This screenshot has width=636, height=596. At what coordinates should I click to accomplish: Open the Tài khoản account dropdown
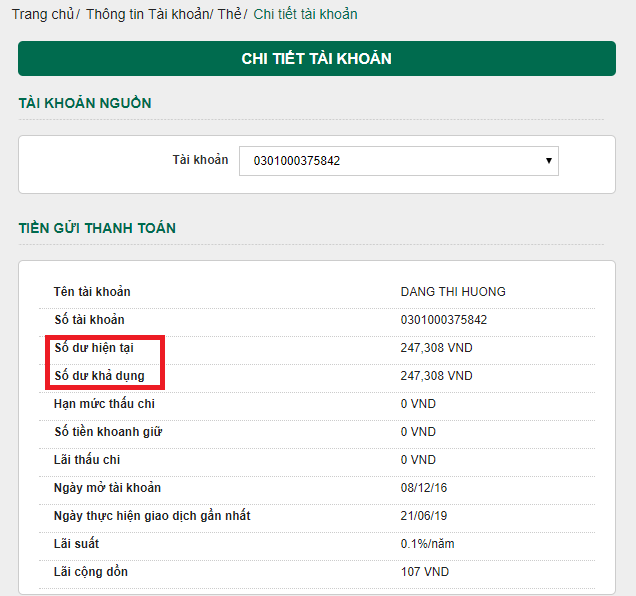pos(398,160)
